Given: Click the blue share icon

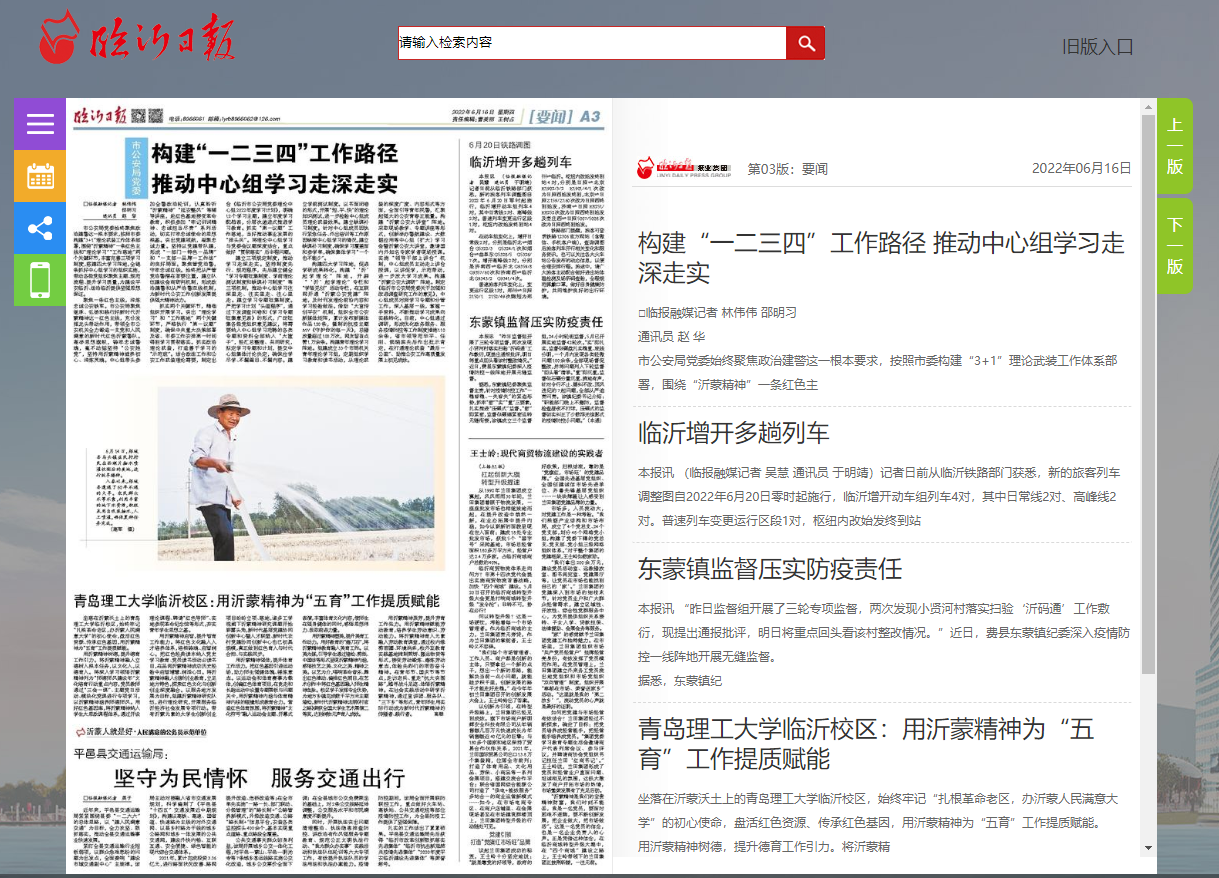Looking at the screenshot, I should (40, 228).
